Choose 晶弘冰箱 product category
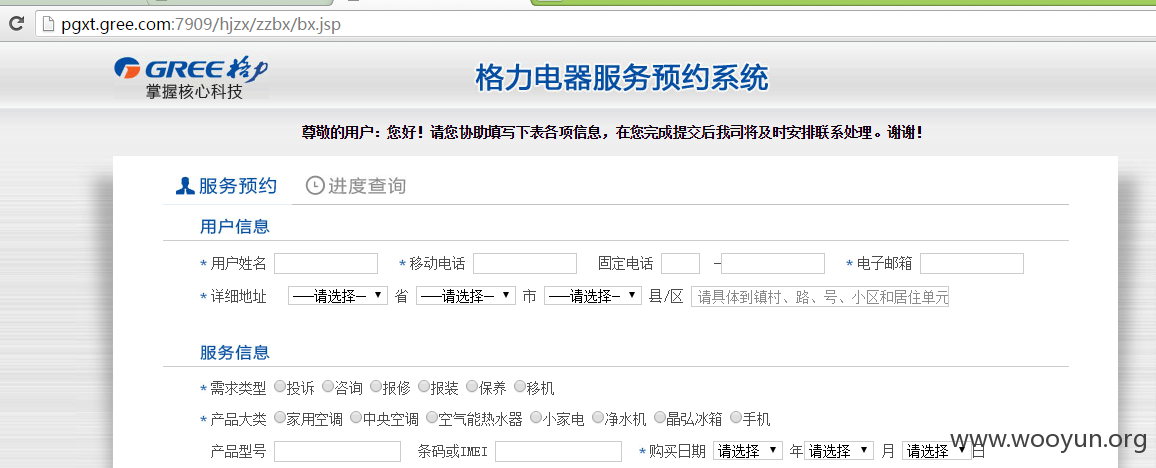The width and height of the screenshot is (1156, 468). pos(660,418)
